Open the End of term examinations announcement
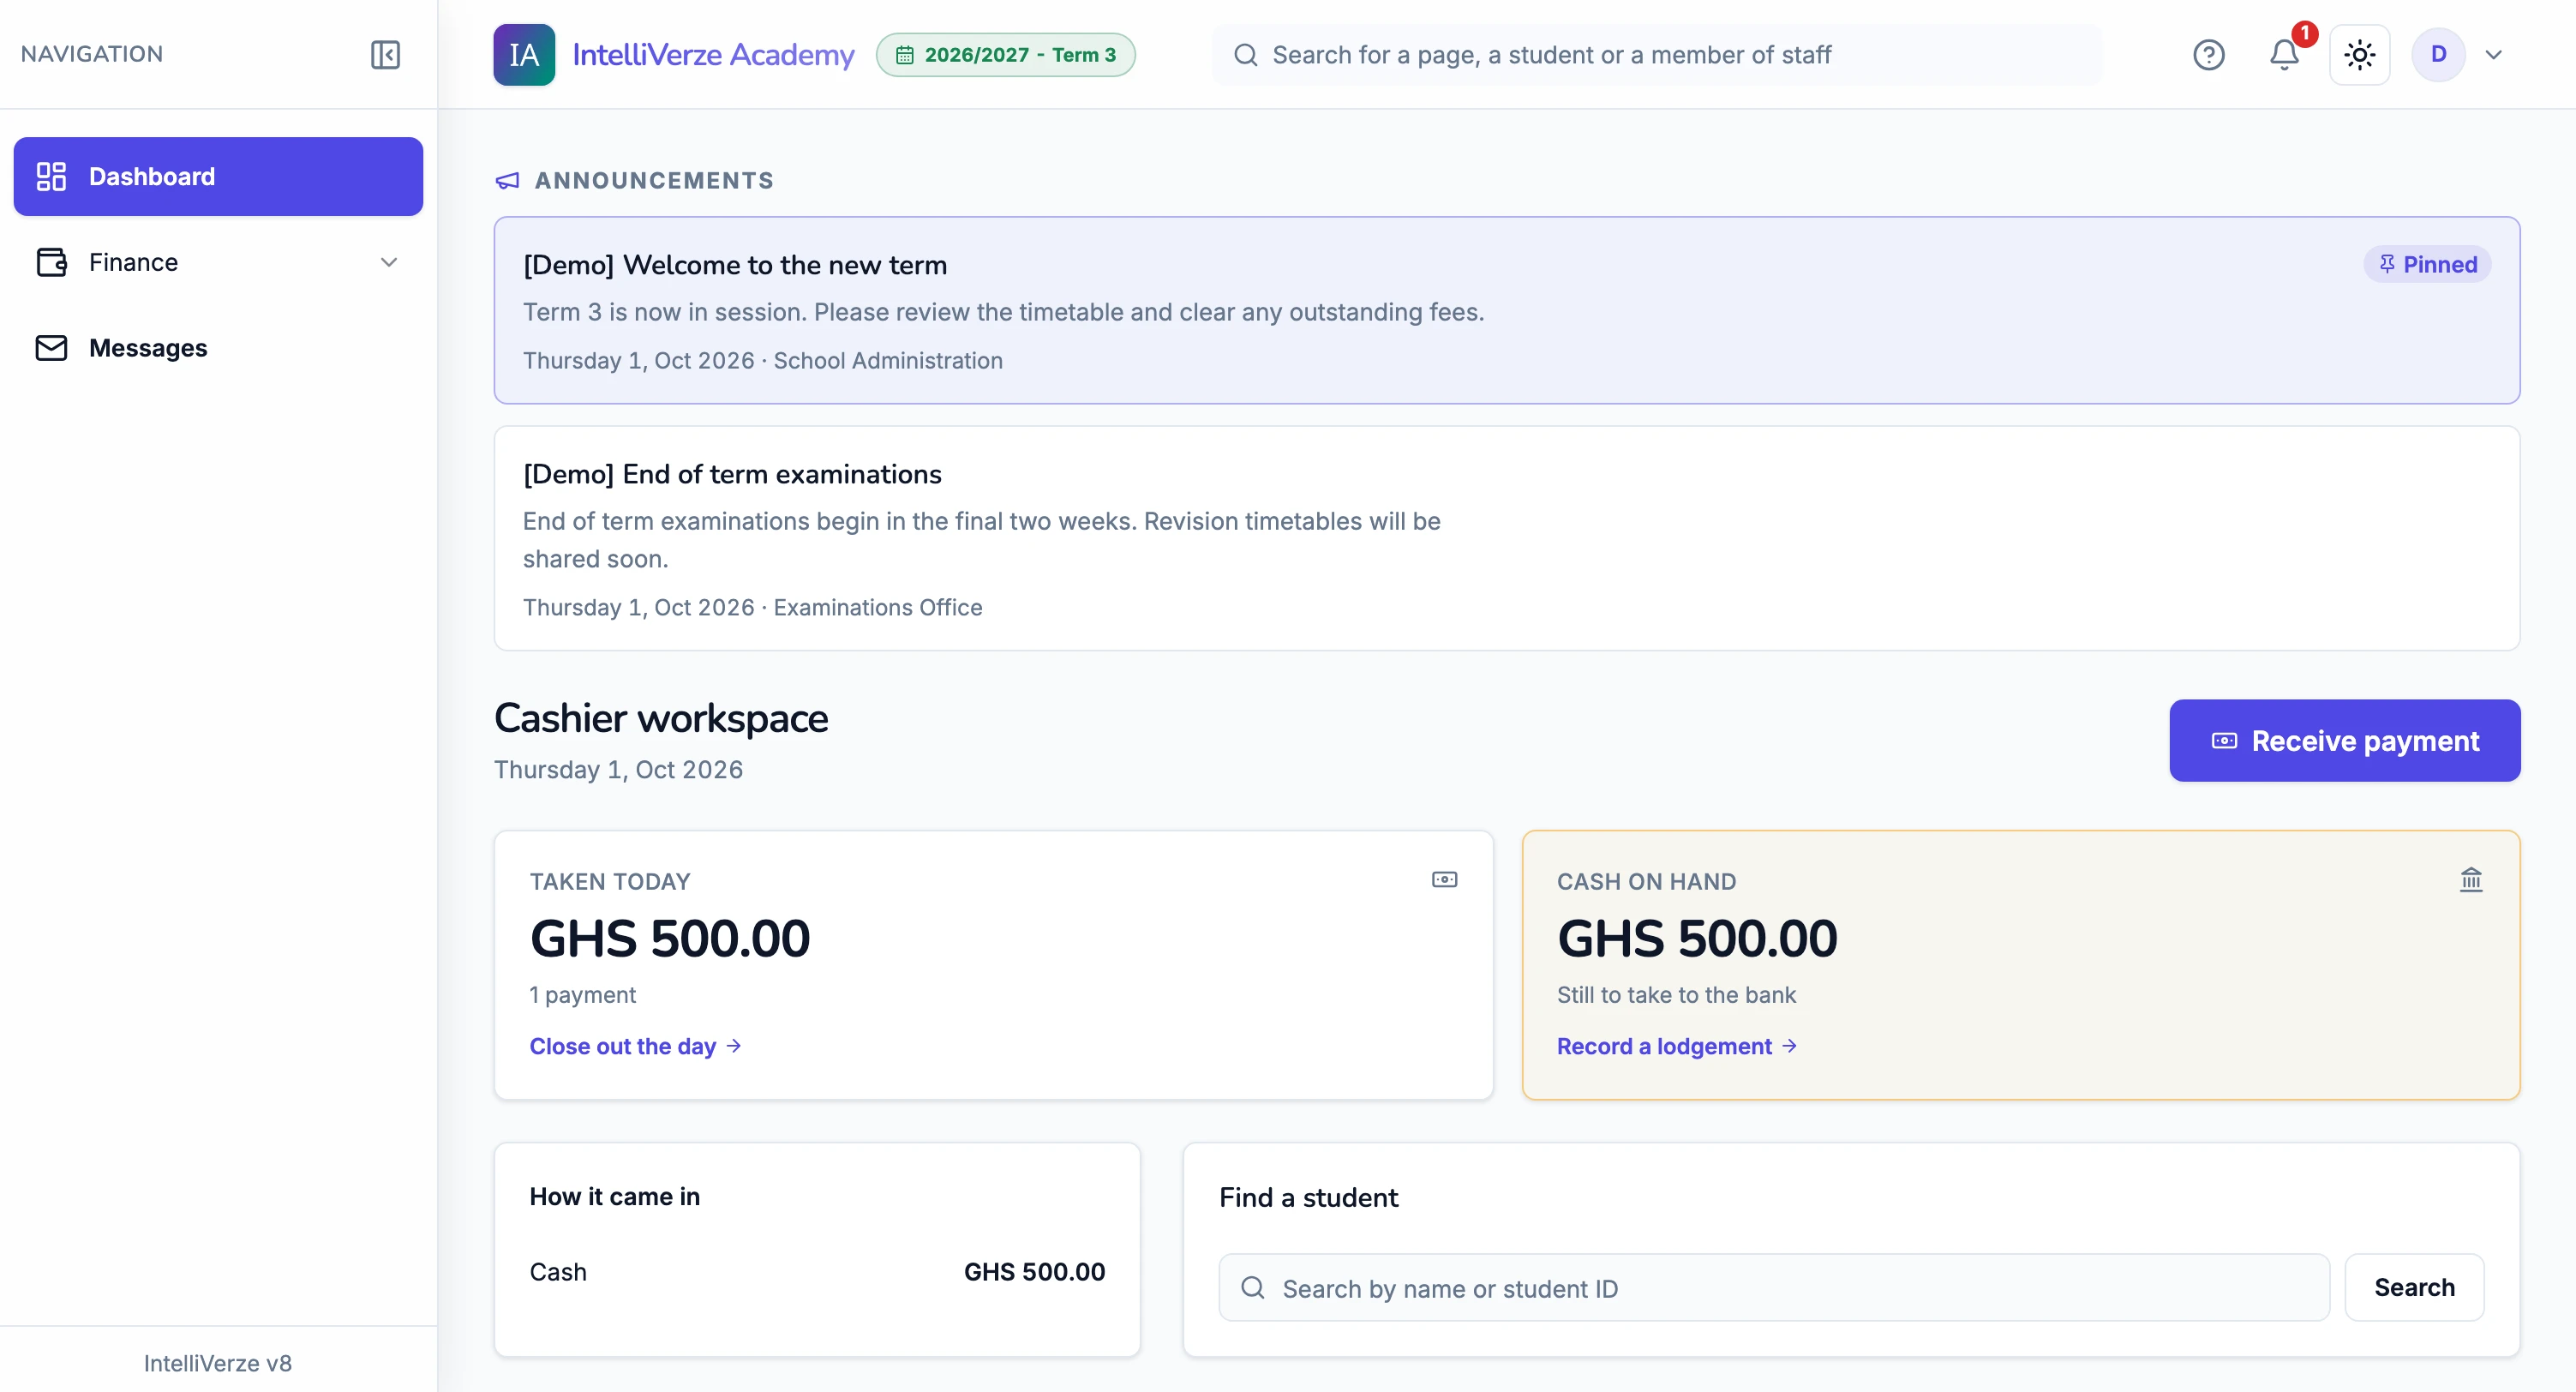 click(x=1506, y=538)
